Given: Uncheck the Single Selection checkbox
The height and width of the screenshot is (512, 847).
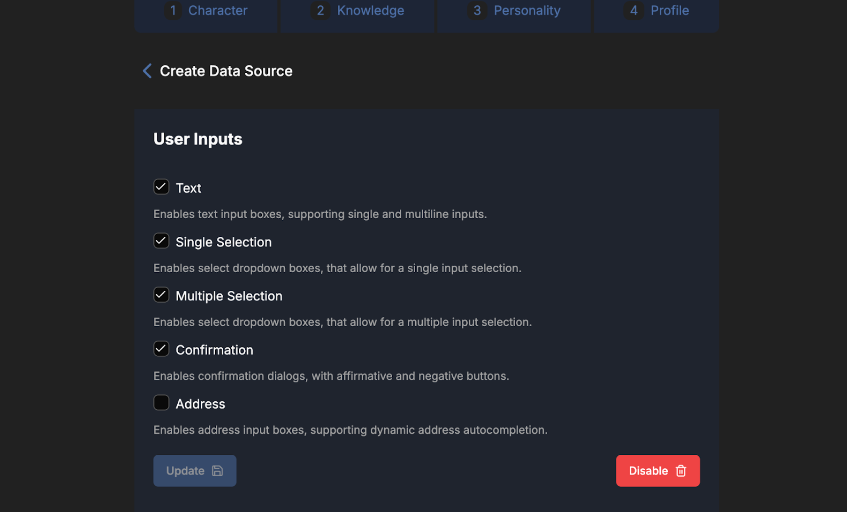Looking at the screenshot, I should click(x=161, y=241).
